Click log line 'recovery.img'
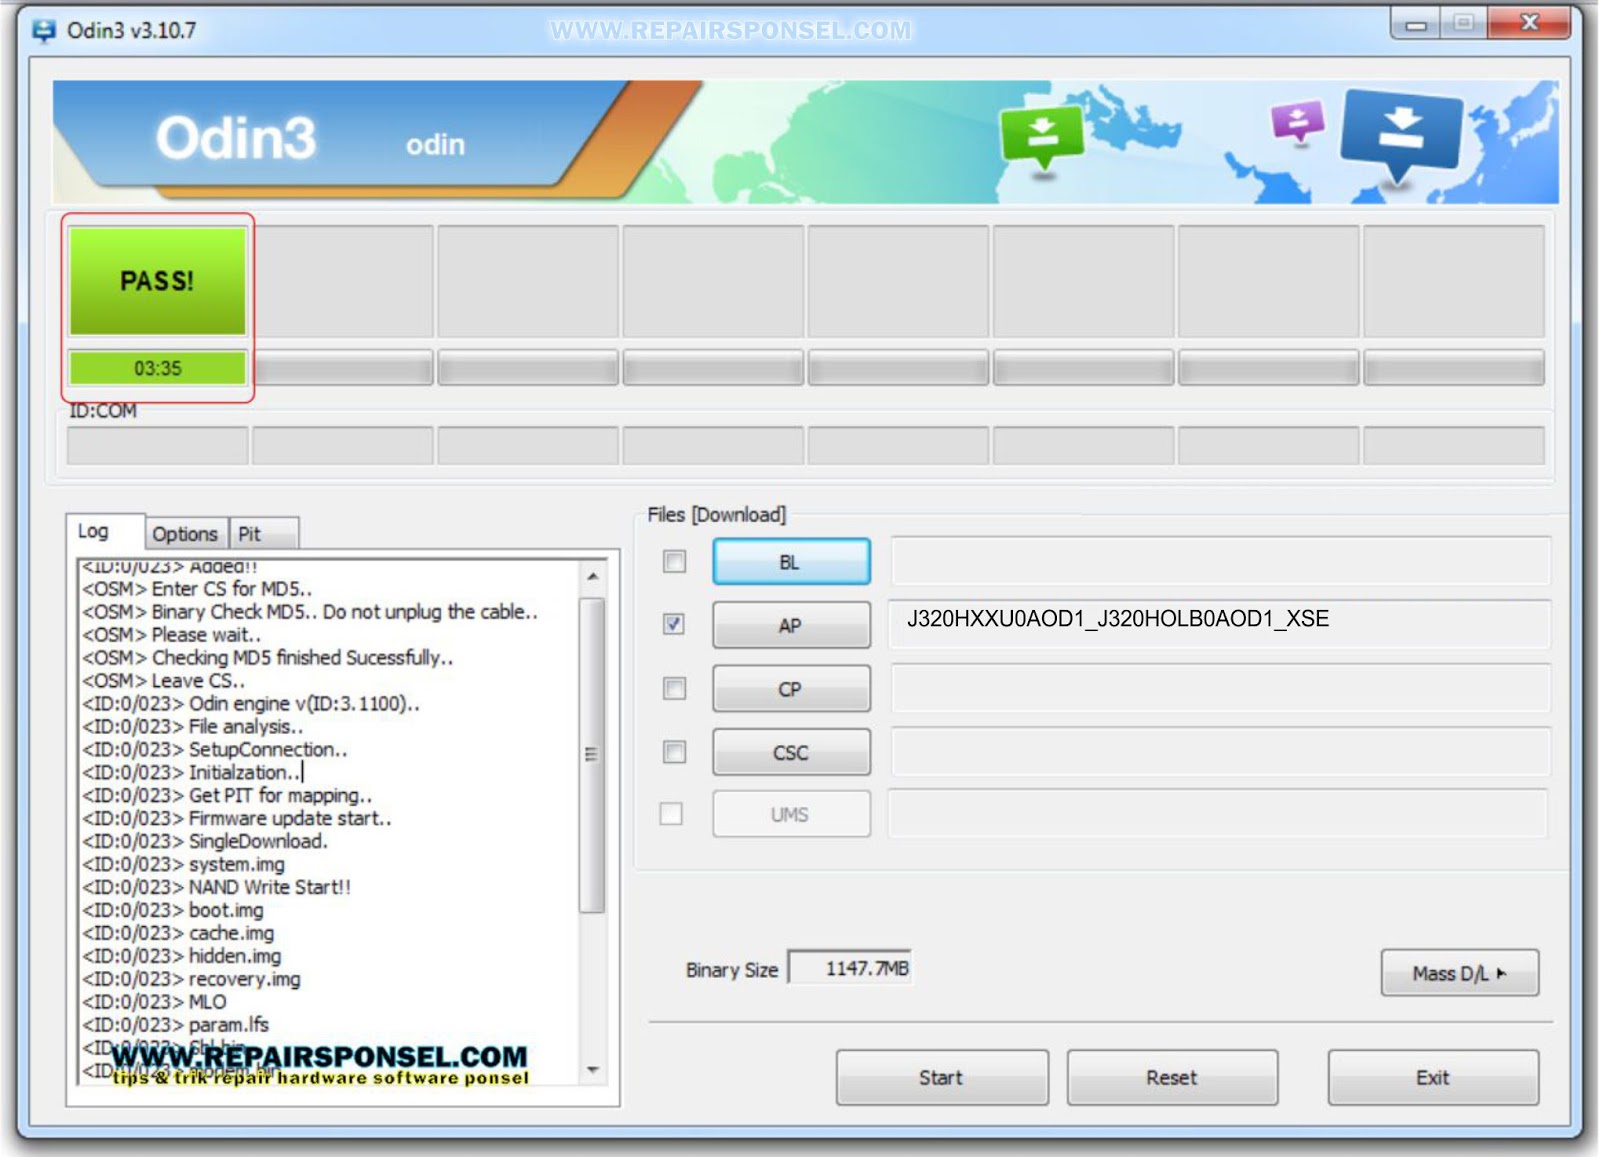This screenshot has width=1600, height=1157. [191, 979]
